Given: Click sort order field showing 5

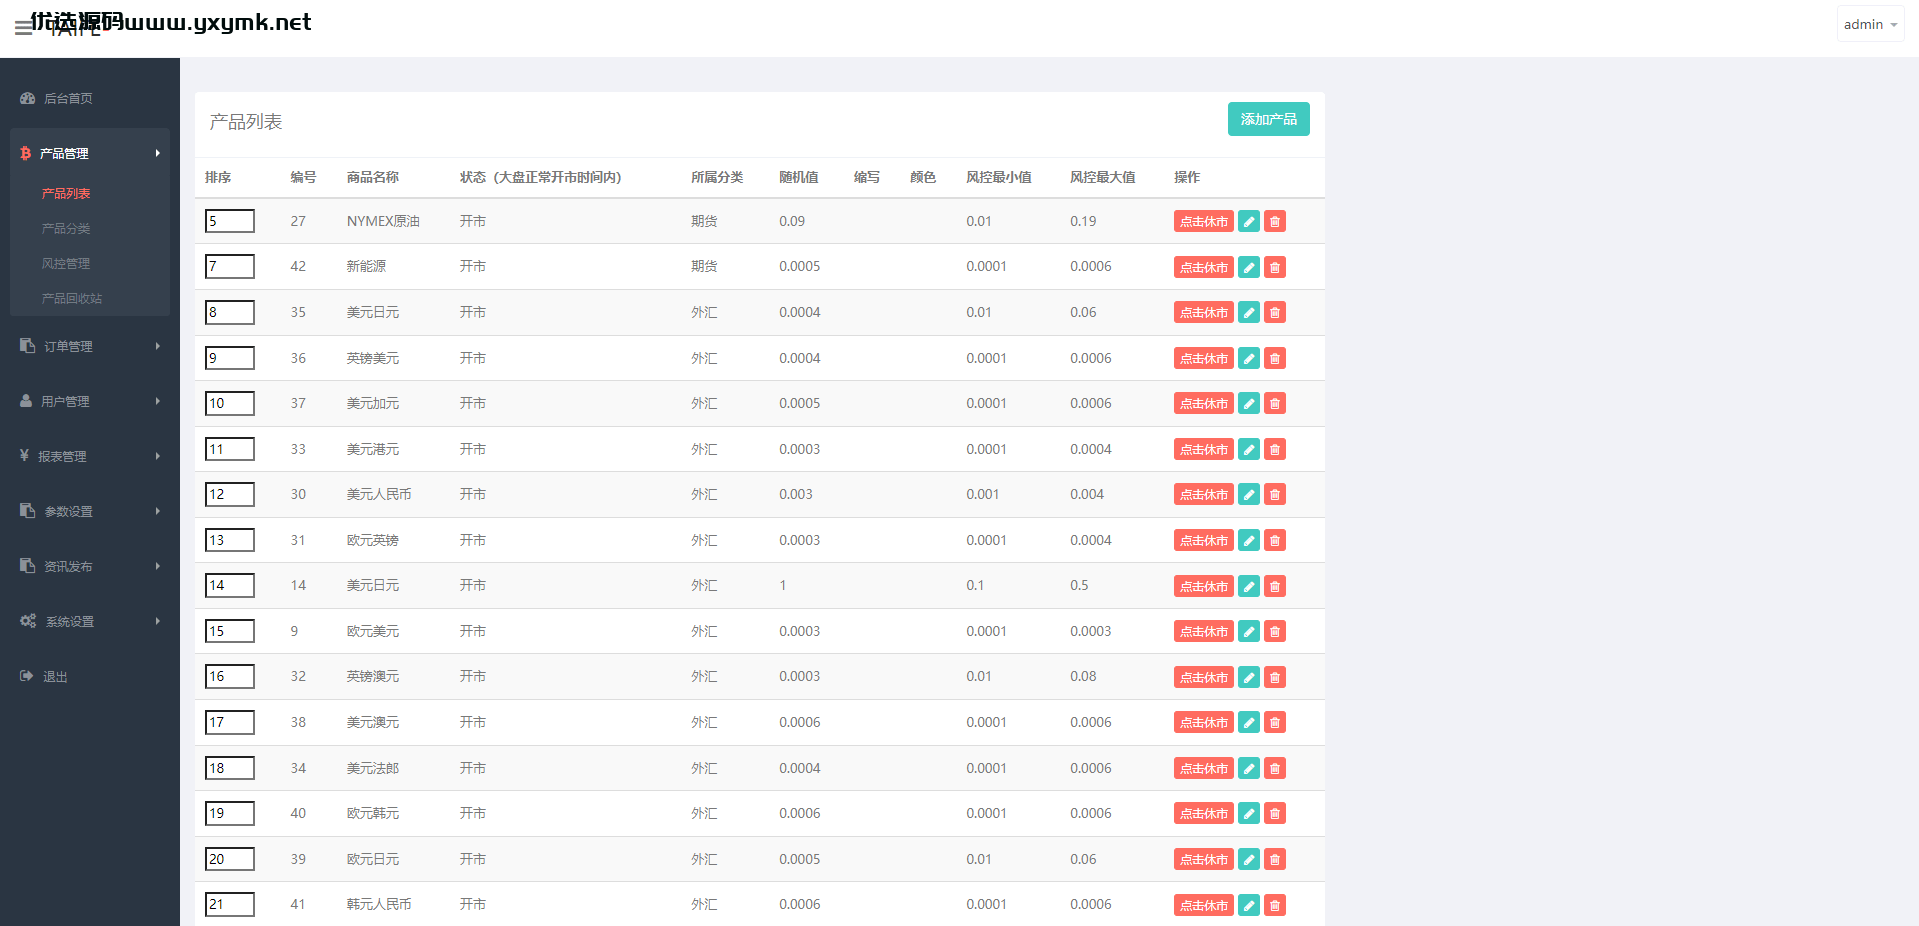Looking at the screenshot, I should (230, 221).
